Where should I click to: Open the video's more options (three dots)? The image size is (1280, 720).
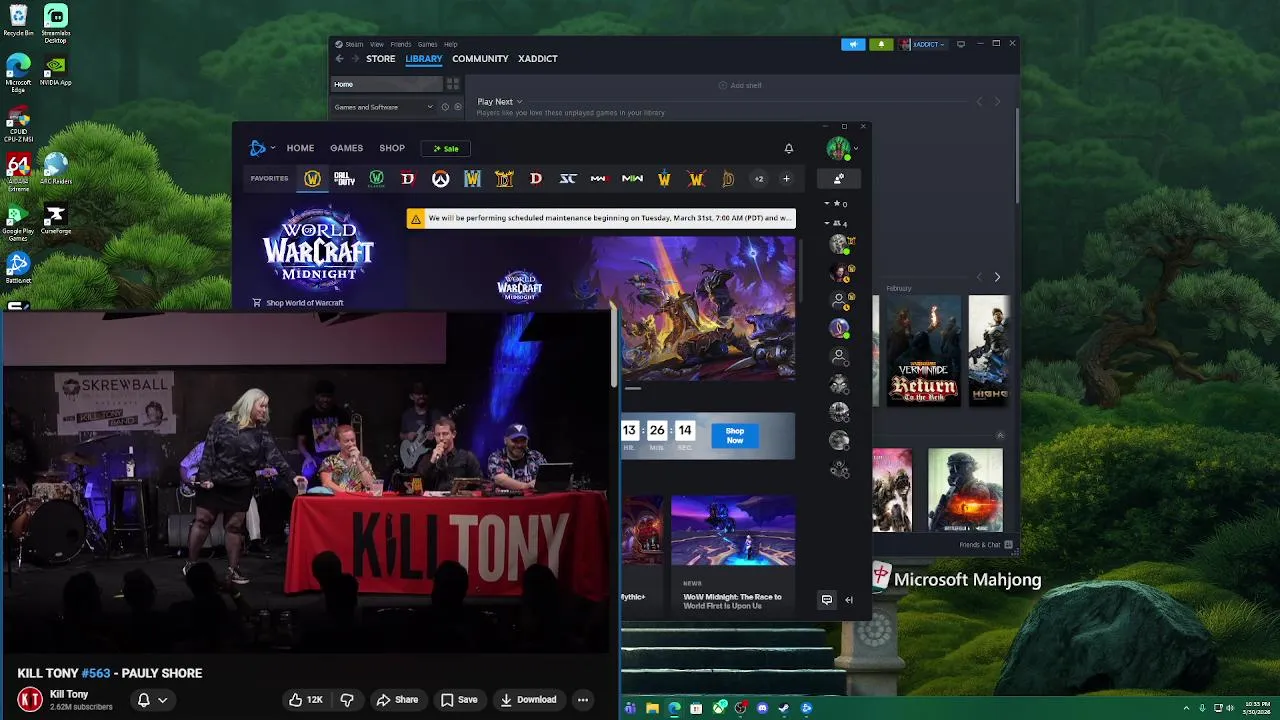[x=583, y=700]
